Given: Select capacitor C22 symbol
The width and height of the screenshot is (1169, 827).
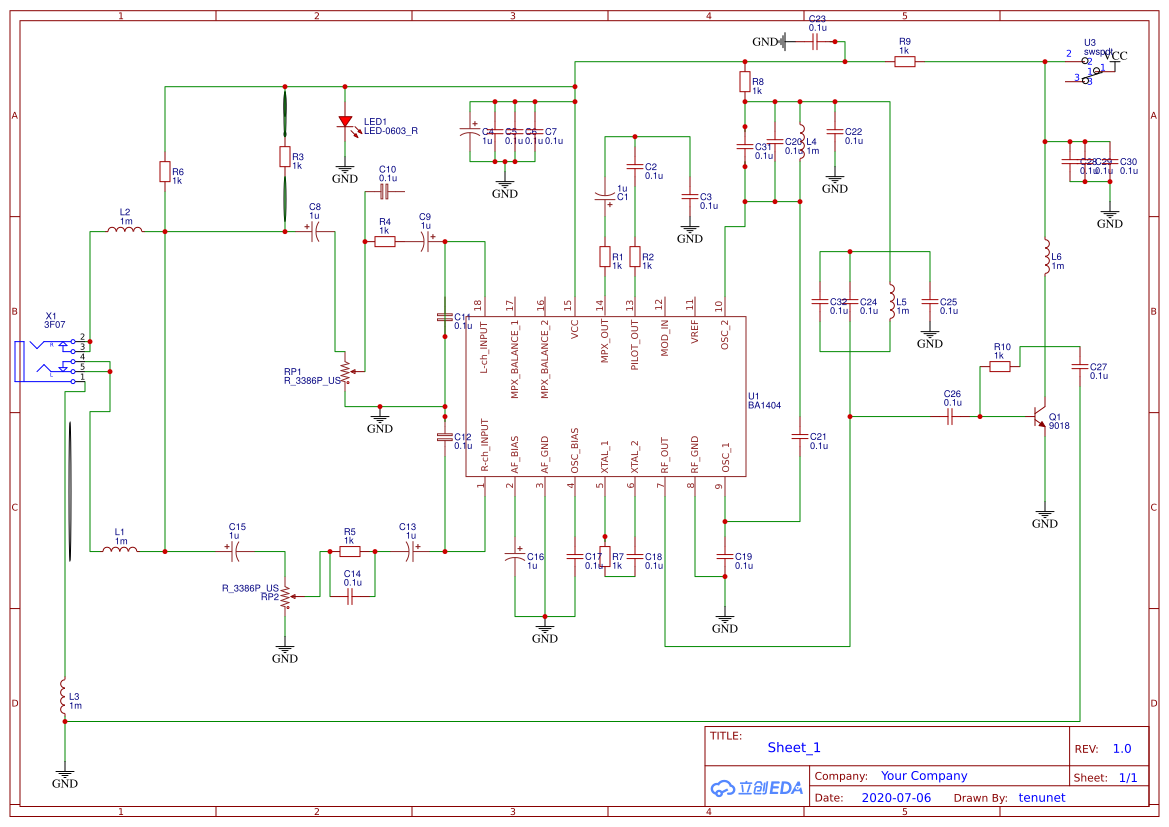Looking at the screenshot, I should coord(835,131).
